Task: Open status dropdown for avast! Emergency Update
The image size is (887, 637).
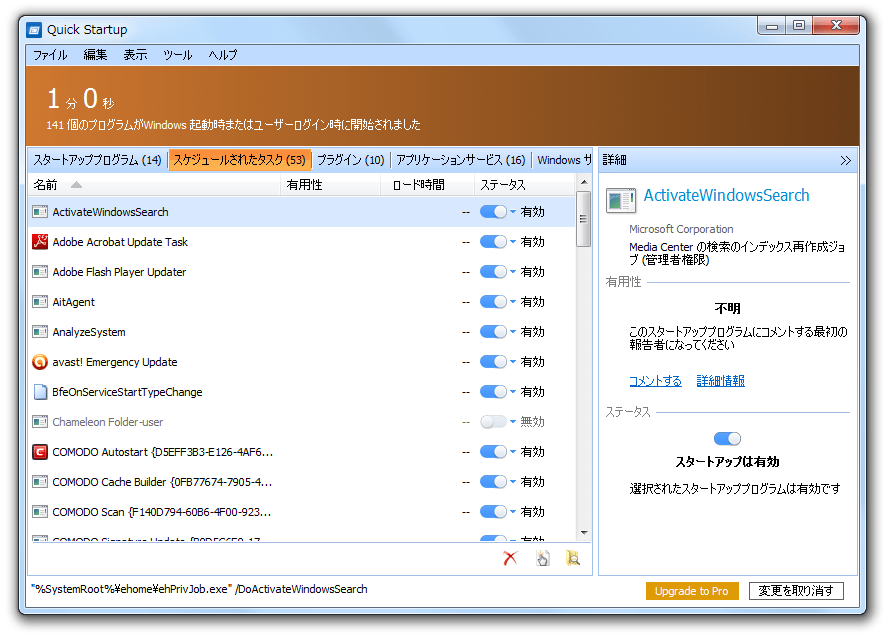Action: (513, 361)
